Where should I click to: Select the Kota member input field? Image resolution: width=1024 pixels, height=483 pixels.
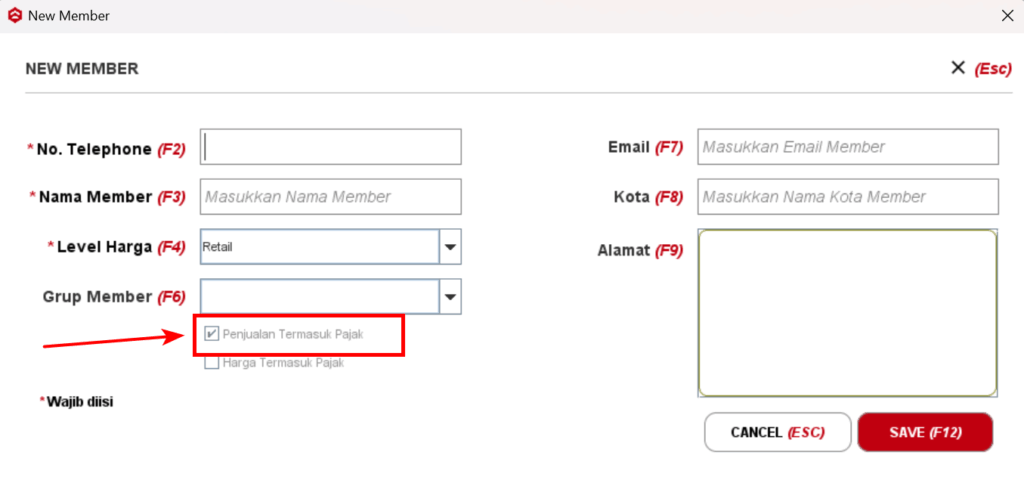[x=848, y=197]
